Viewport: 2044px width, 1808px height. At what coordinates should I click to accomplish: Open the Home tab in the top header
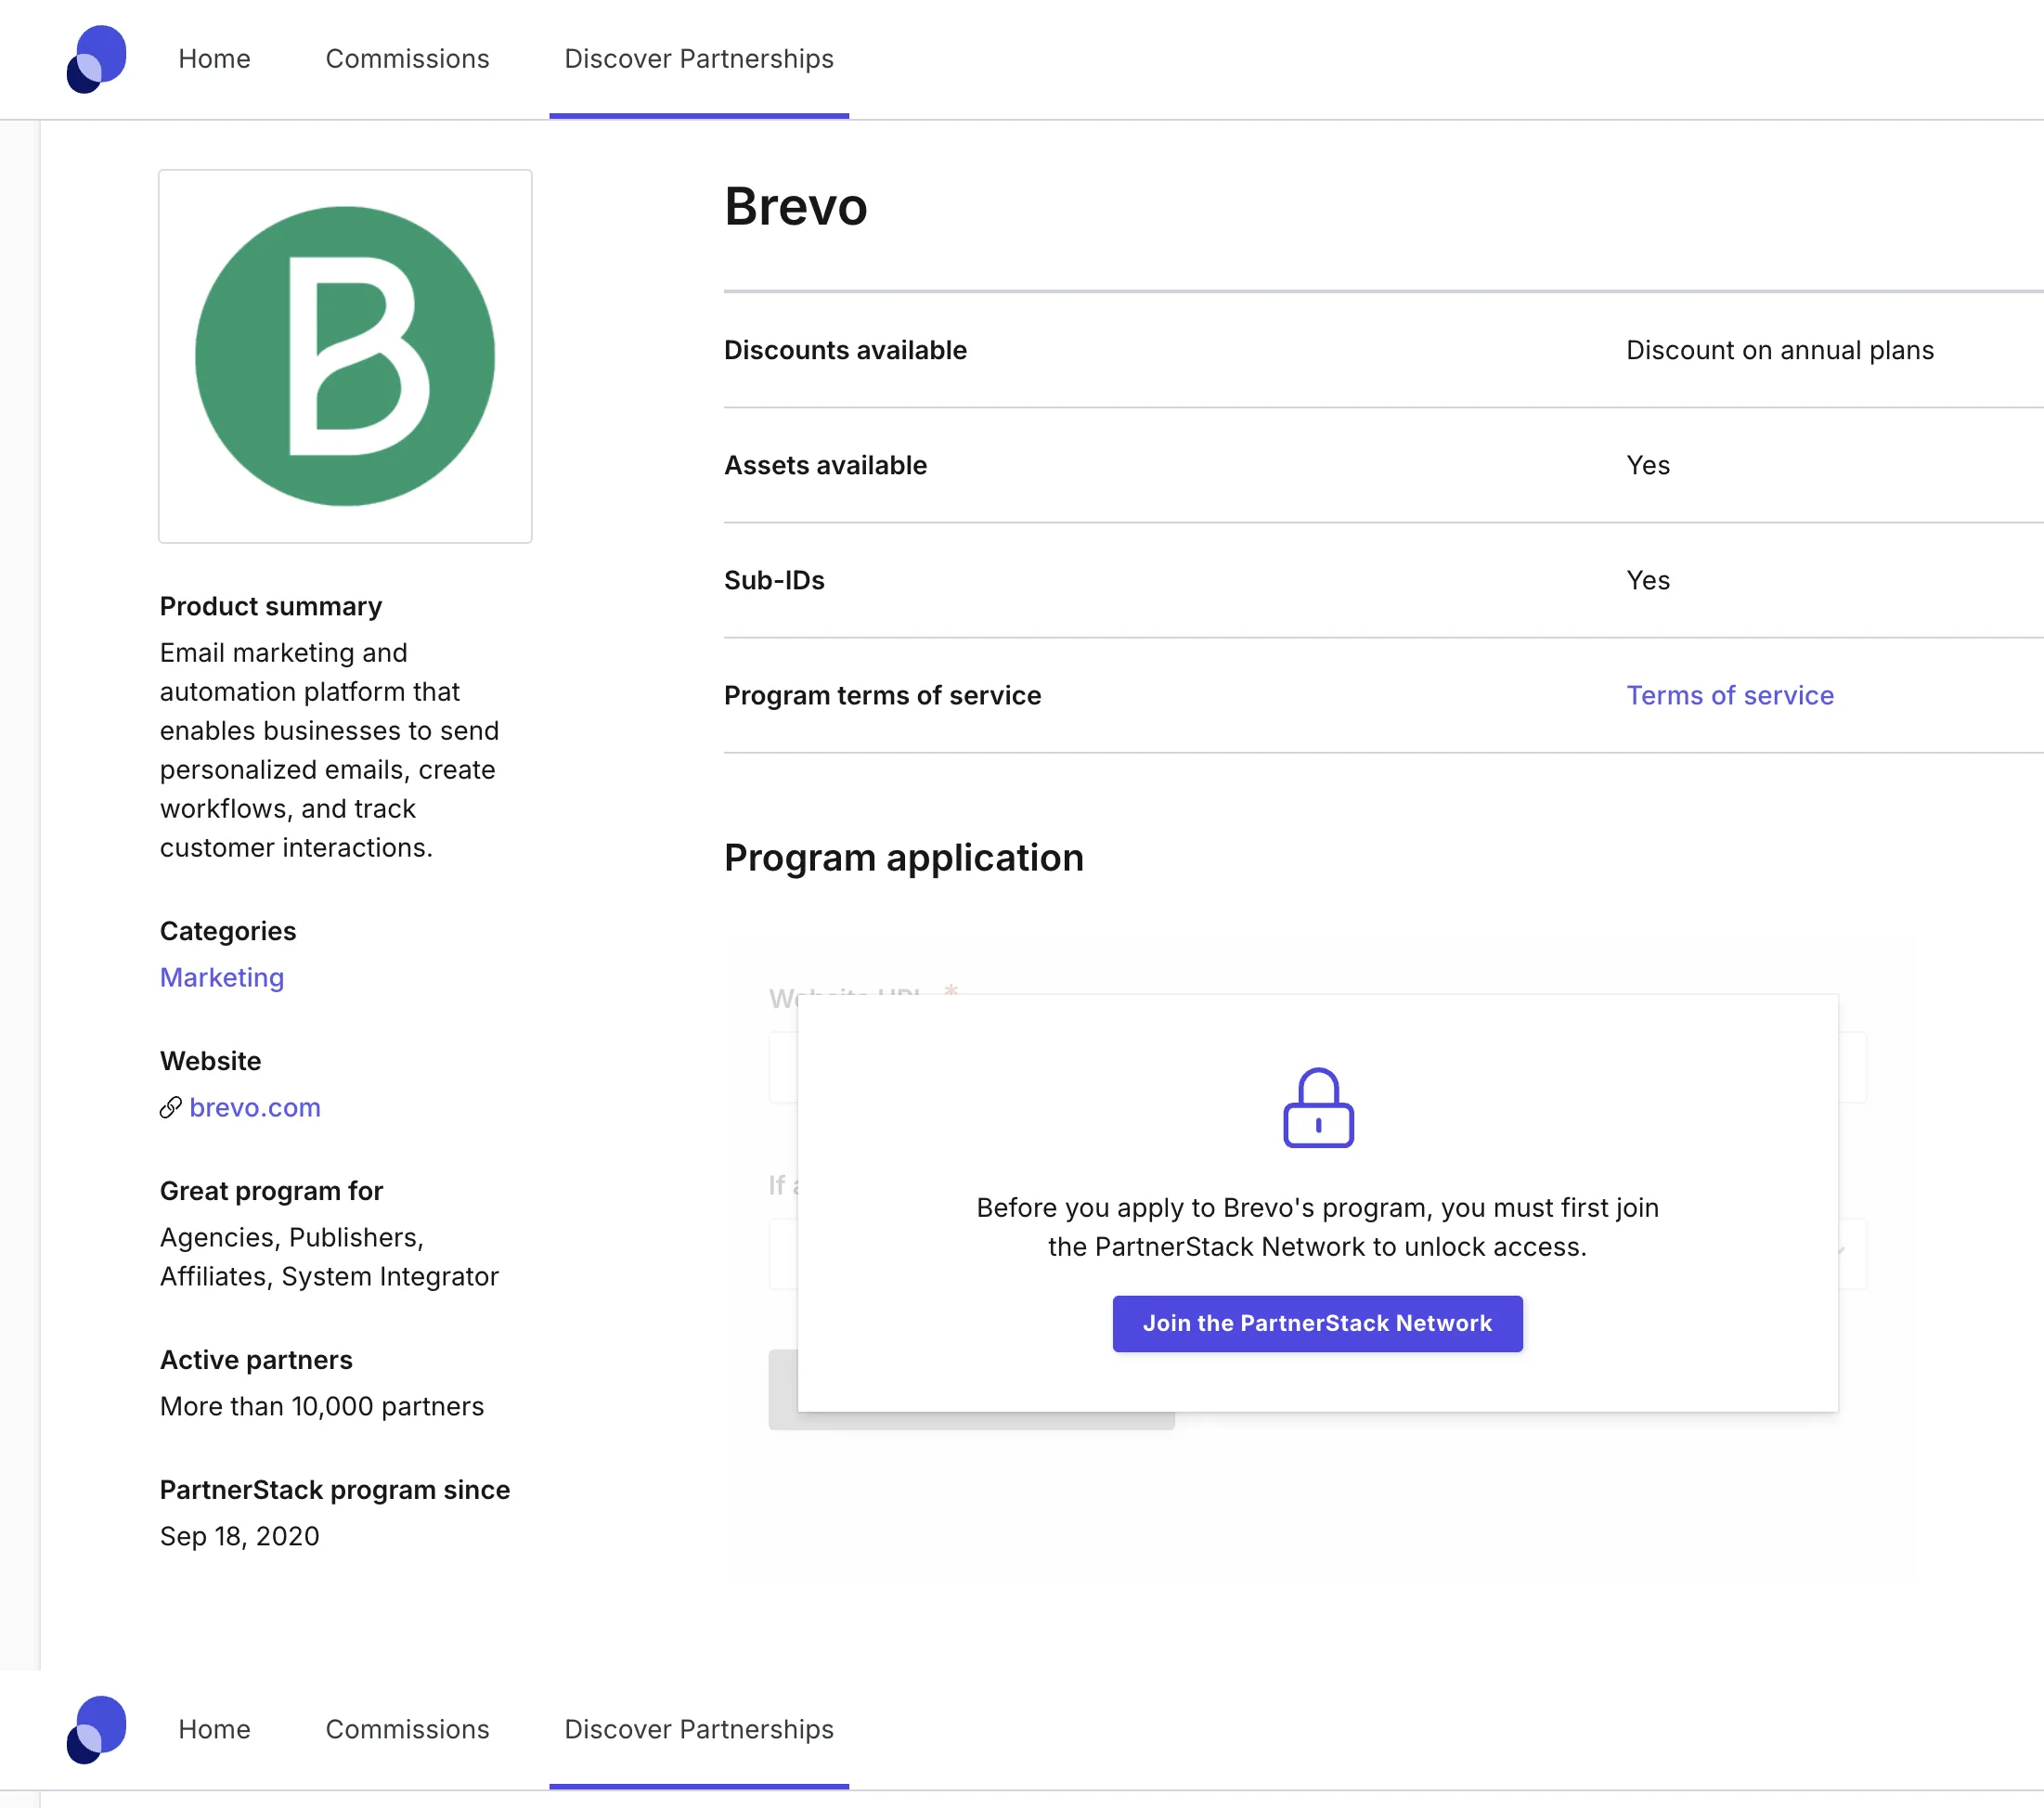click(x=214, y=59)
